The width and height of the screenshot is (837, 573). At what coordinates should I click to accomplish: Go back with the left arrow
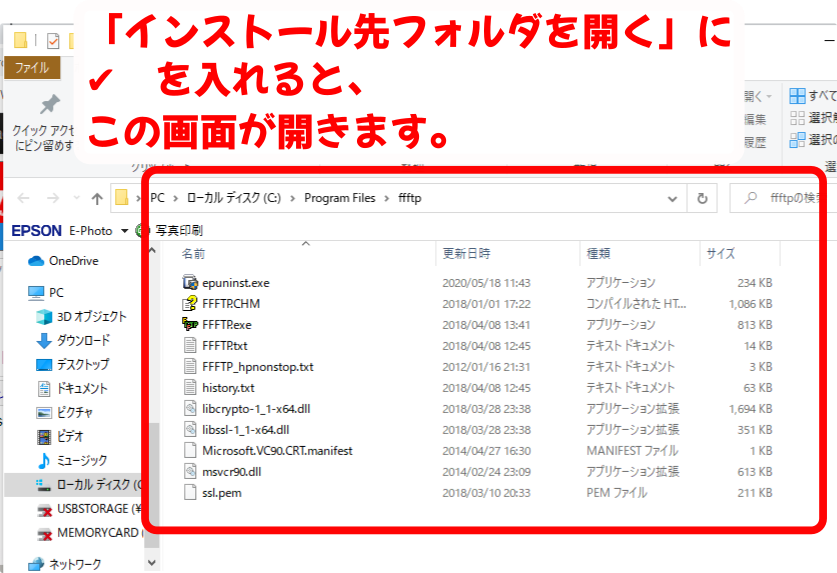pos(23,199)
